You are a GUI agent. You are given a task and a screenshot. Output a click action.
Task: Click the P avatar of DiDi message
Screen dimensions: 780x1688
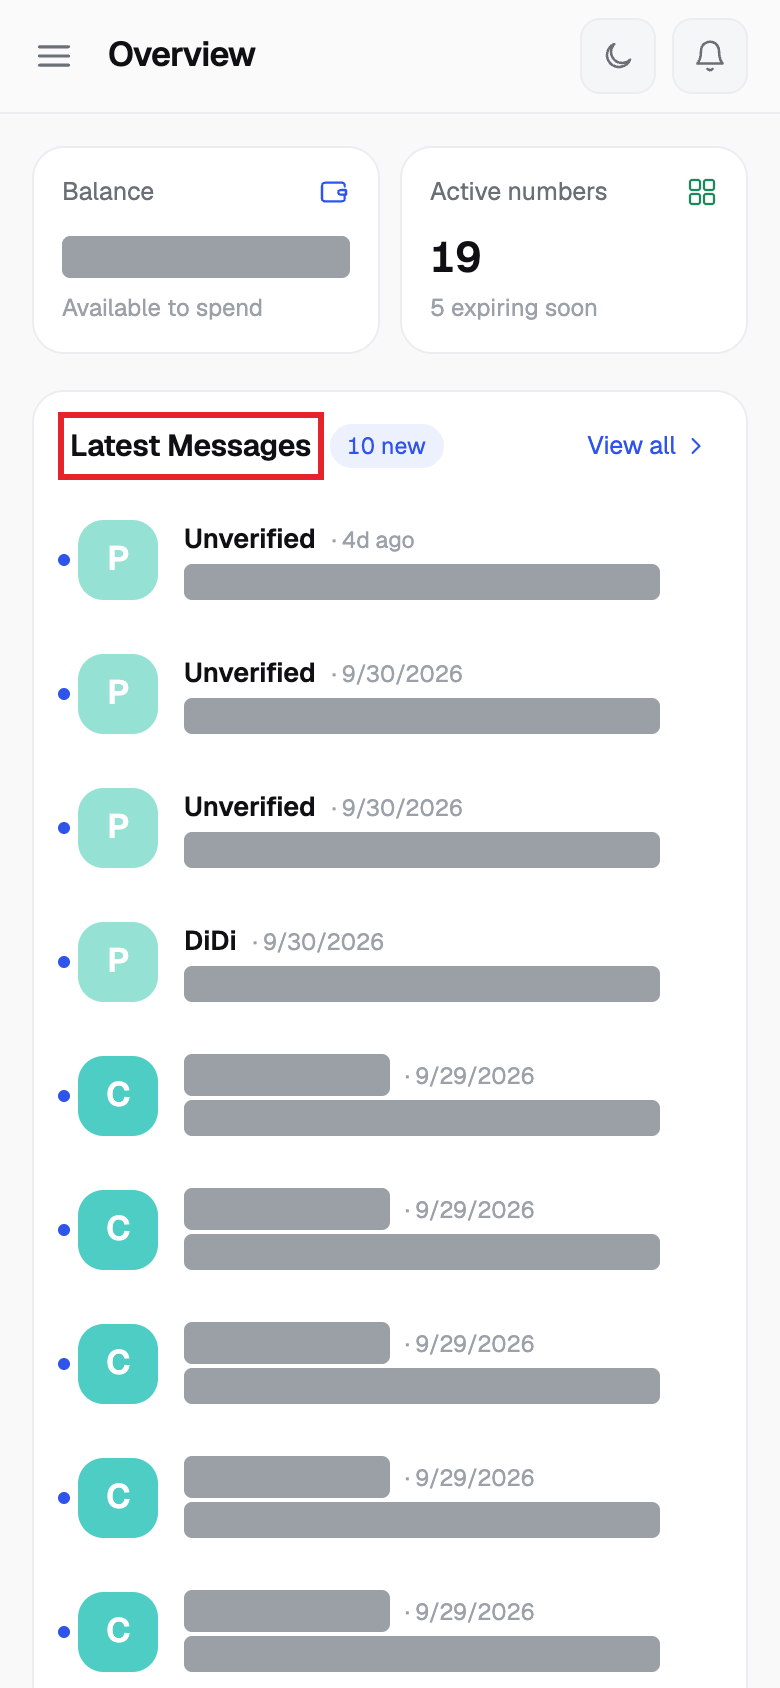click(x=118, y=962)
